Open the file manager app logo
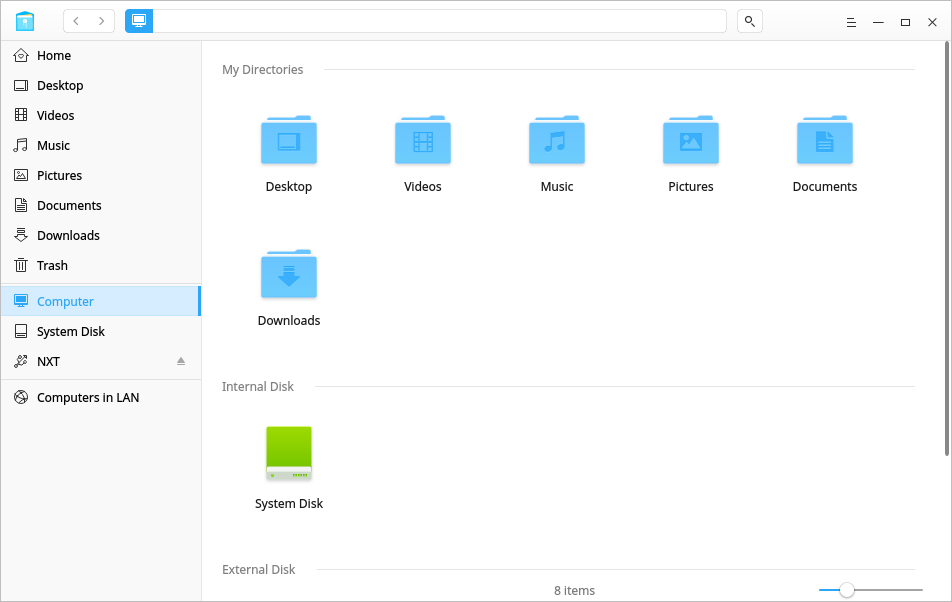 coord(25,21)
